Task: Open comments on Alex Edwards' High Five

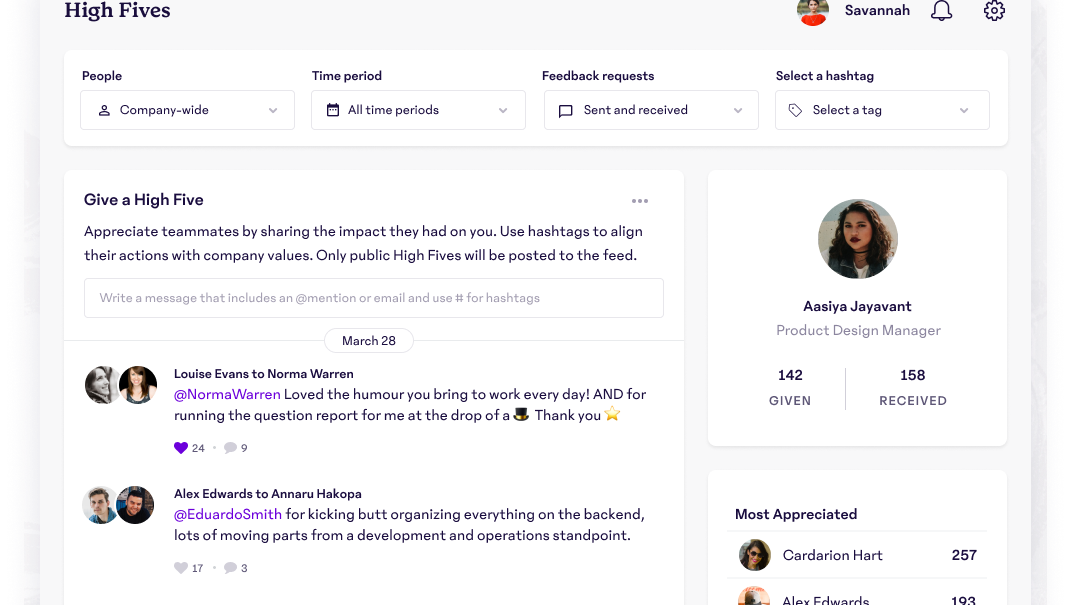Action: coord(231,568)
